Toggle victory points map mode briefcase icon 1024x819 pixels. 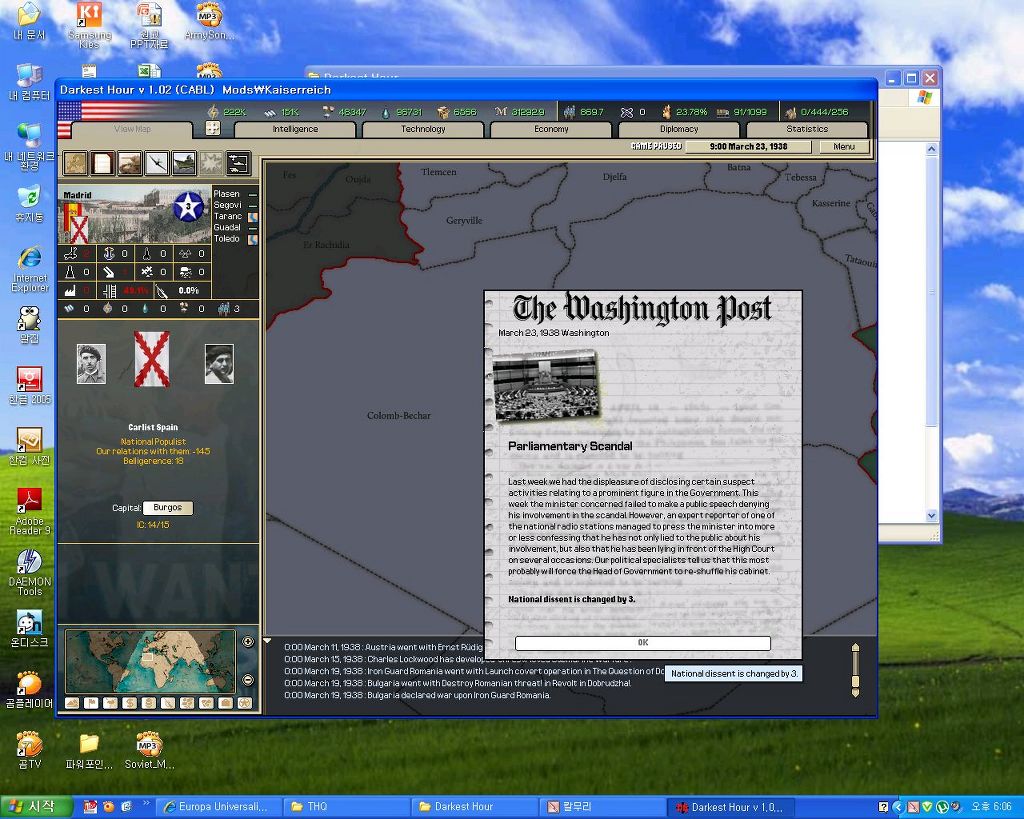click(225, 703)
